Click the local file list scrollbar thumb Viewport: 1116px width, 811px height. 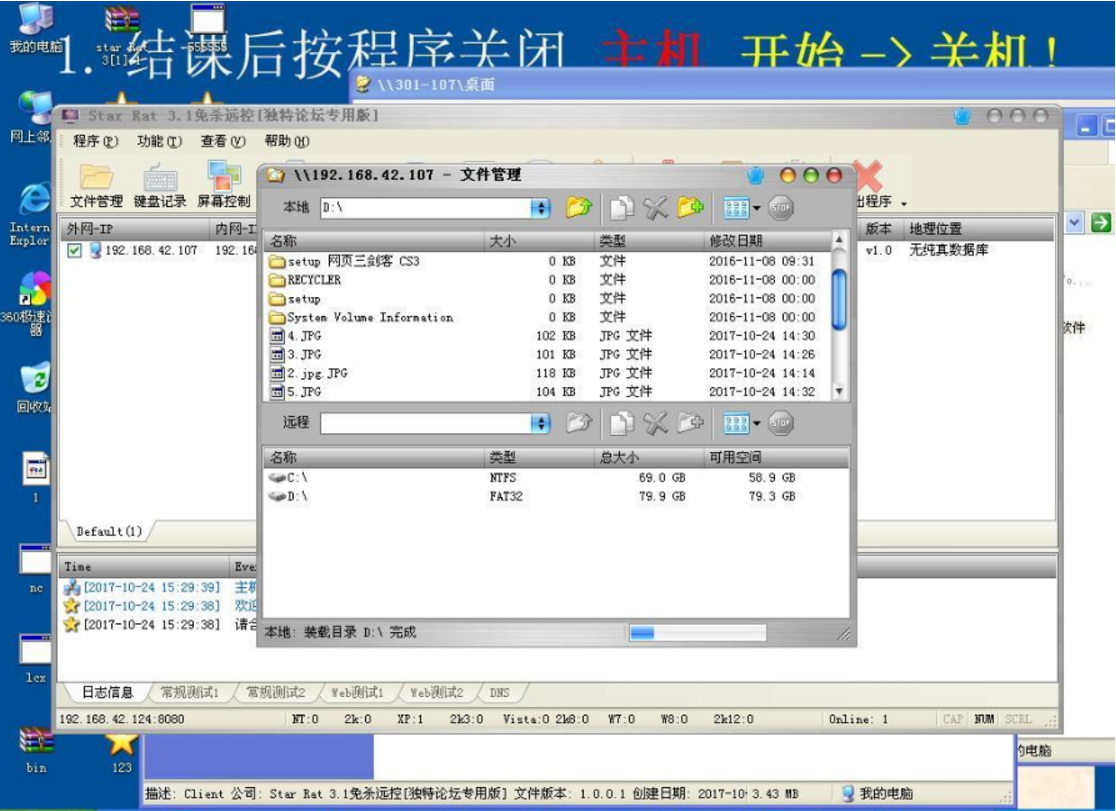coord(839,300)
